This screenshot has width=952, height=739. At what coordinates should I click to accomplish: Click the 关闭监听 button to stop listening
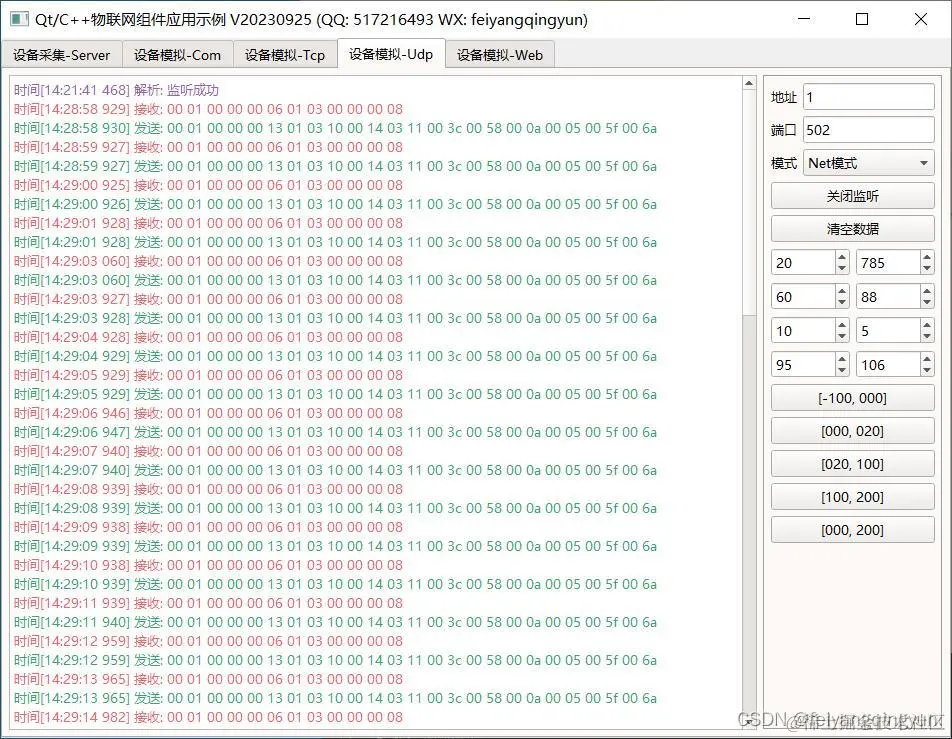pos(852,195)
